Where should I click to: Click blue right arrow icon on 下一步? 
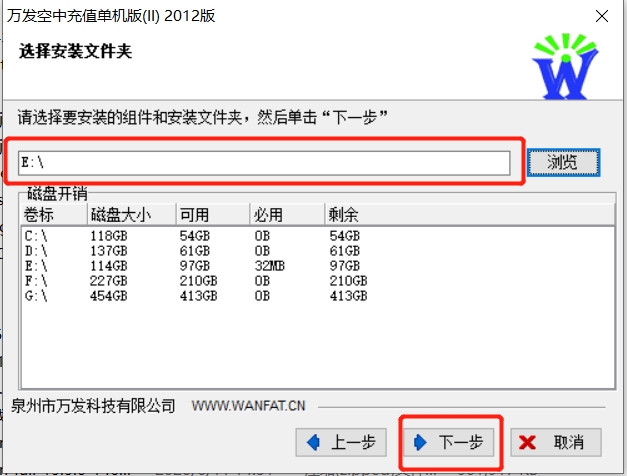coord(420,442)
